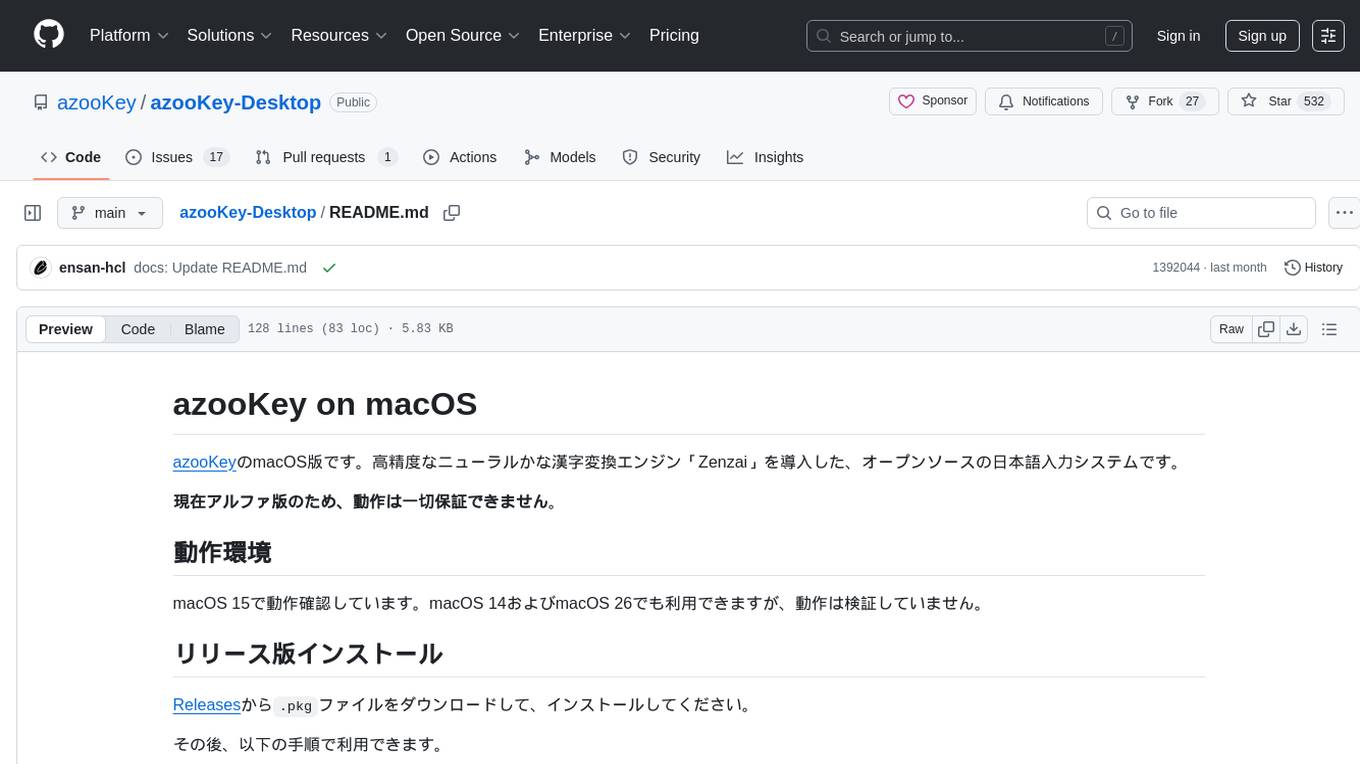The height and width of the screenshot is (764, 1360).
Task: Open the GitHub home logo
Action: pos(49,35)
